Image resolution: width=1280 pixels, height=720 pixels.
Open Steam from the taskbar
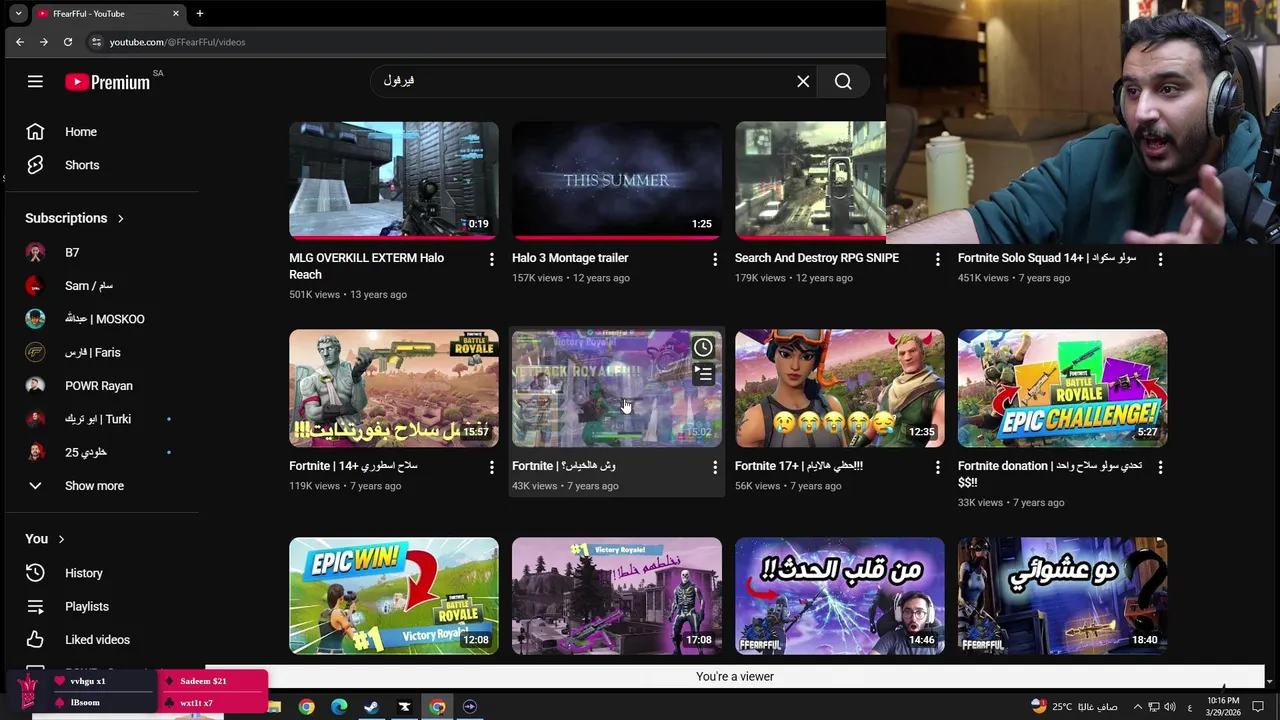pos(371,707)
